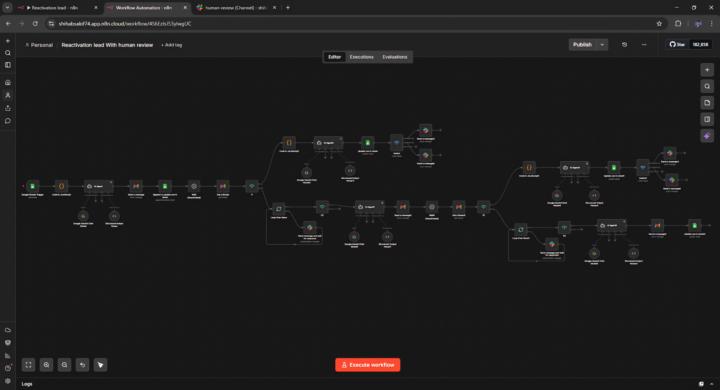Reload the page in the browser
The height and width of the screenshot is (390, 720).
pyautogui.click(x=35, y=23)
